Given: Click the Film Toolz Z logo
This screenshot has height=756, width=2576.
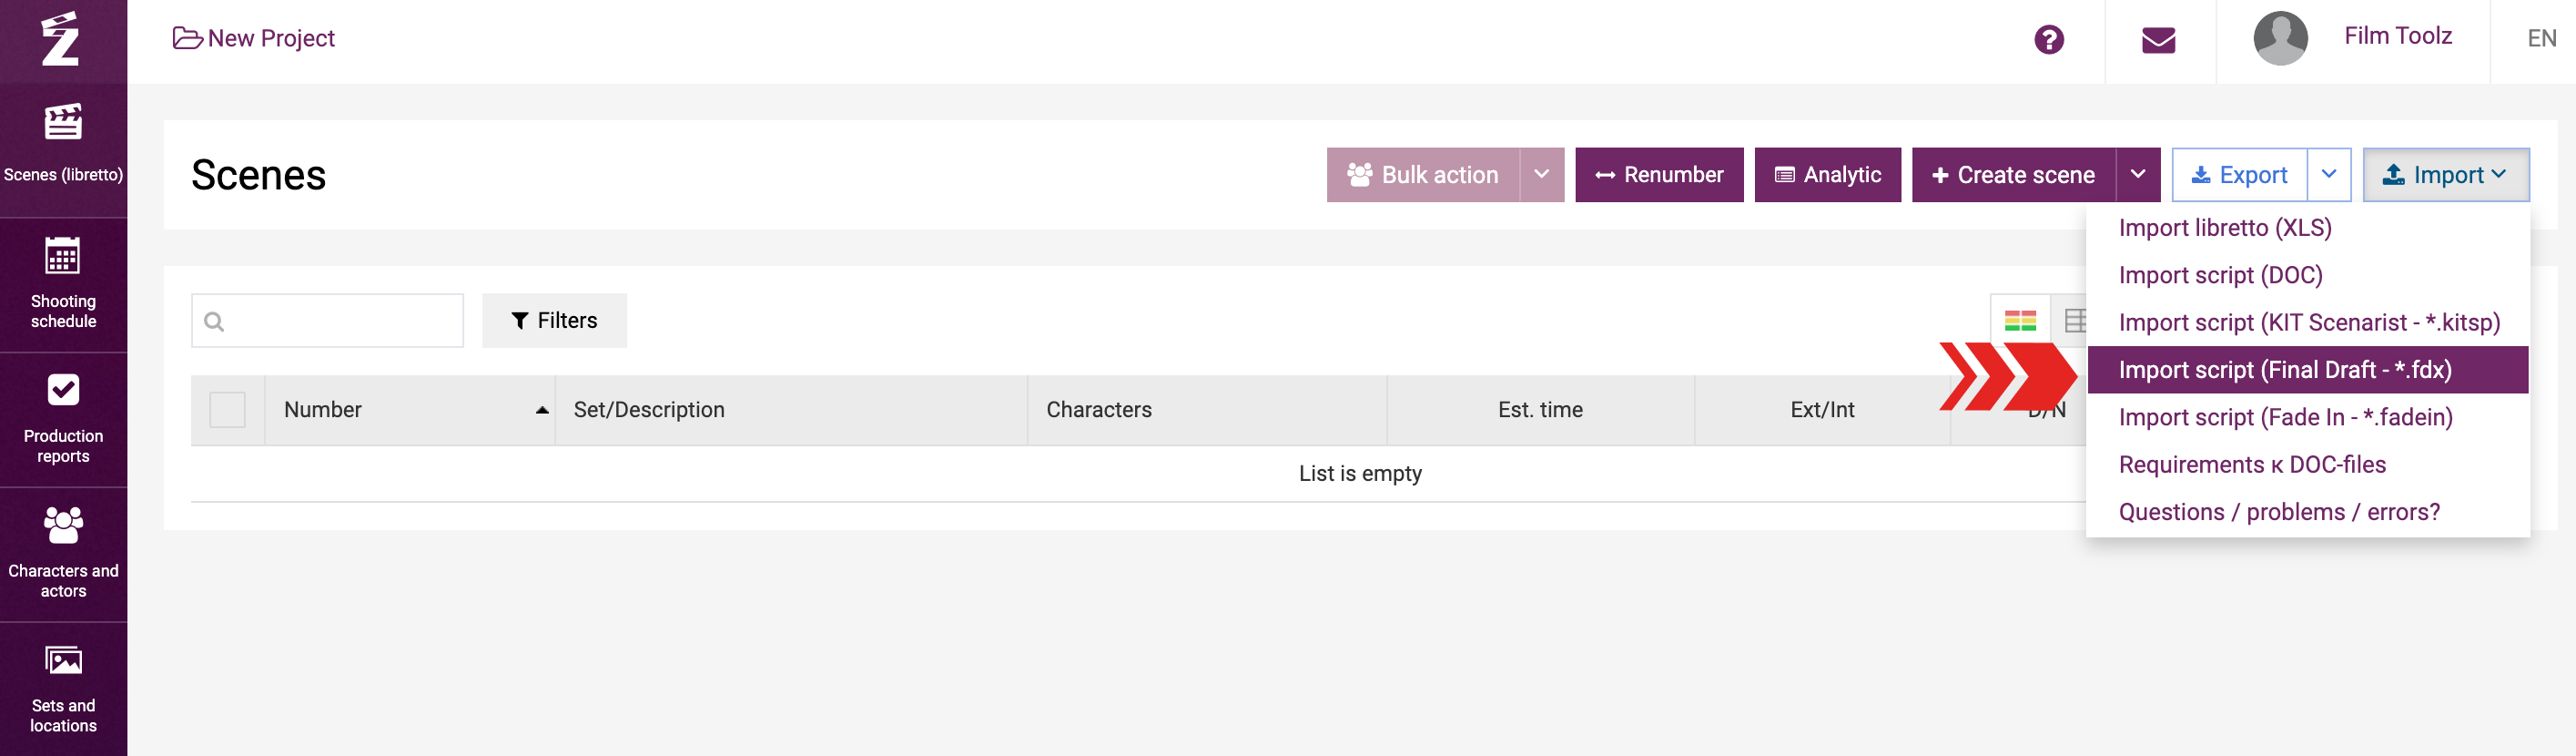Looking at the screenshot, I should click(60, 39).
